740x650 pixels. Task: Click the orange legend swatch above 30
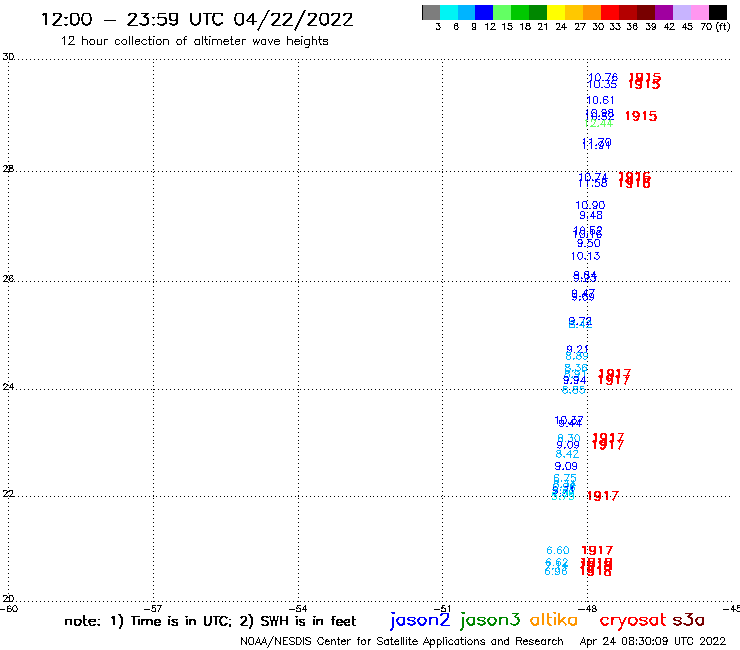click(x=592, y=12)
